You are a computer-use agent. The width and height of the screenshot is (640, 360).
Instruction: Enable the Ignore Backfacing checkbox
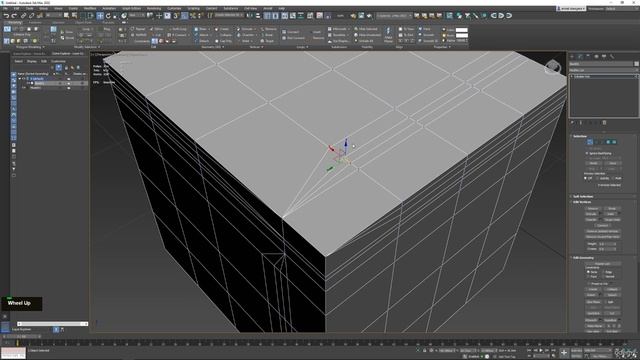tap(587, 153)
